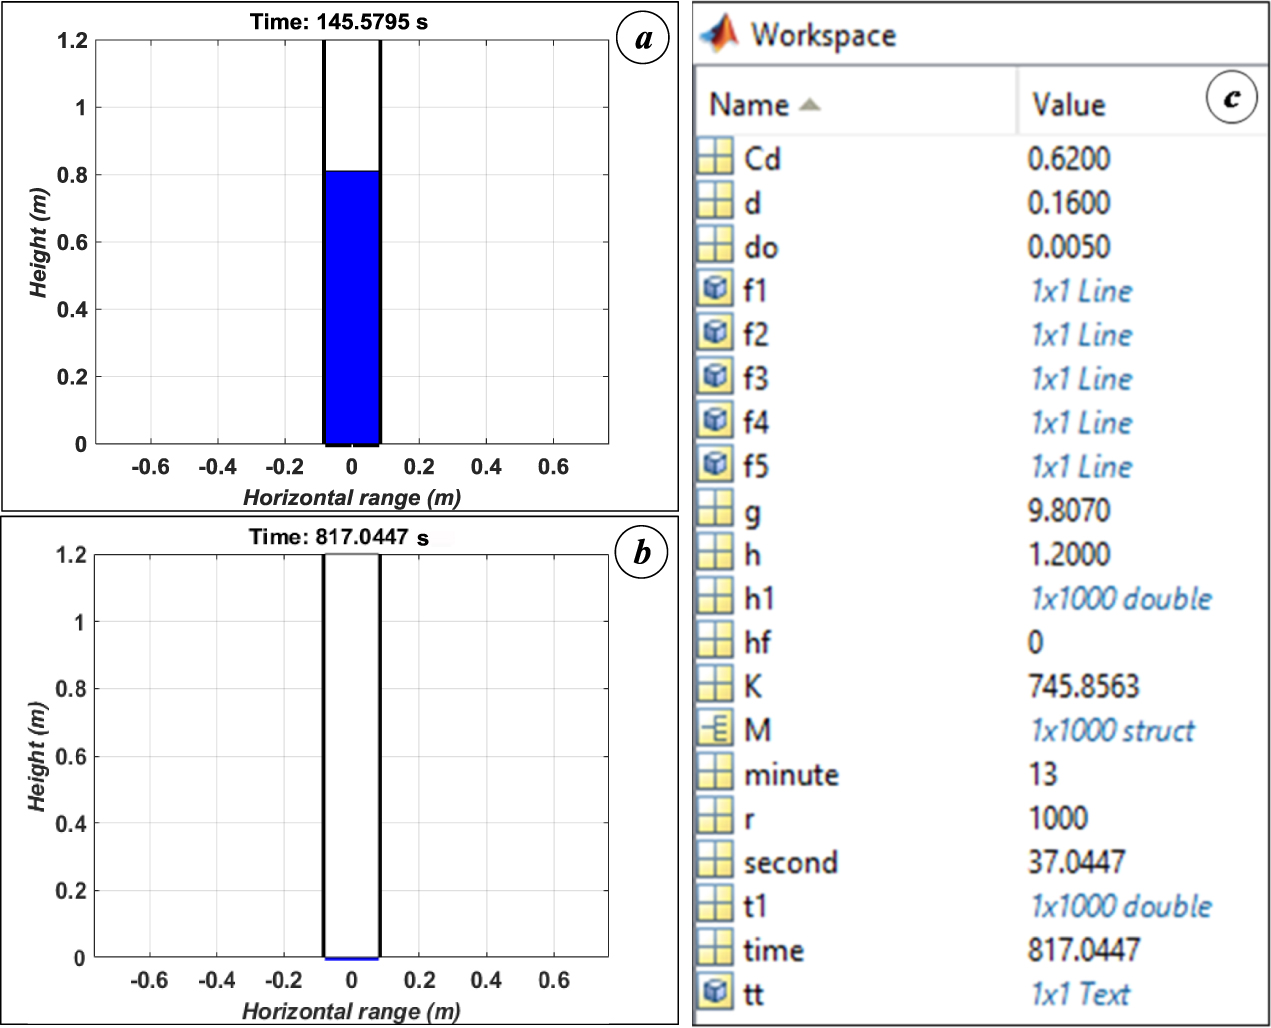
Task: Click the Value column header
Action: point(1068,103)
